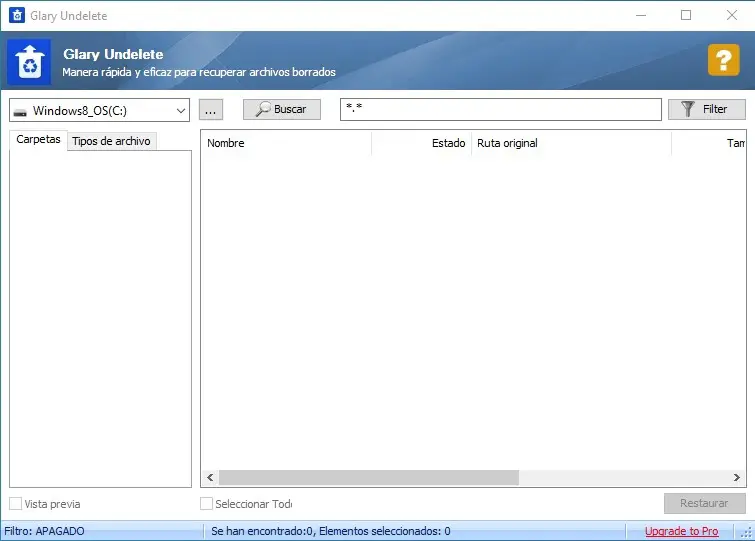Open the Filter button with funnel icon
Screen dimensions: 755x541
pos(706,109)
